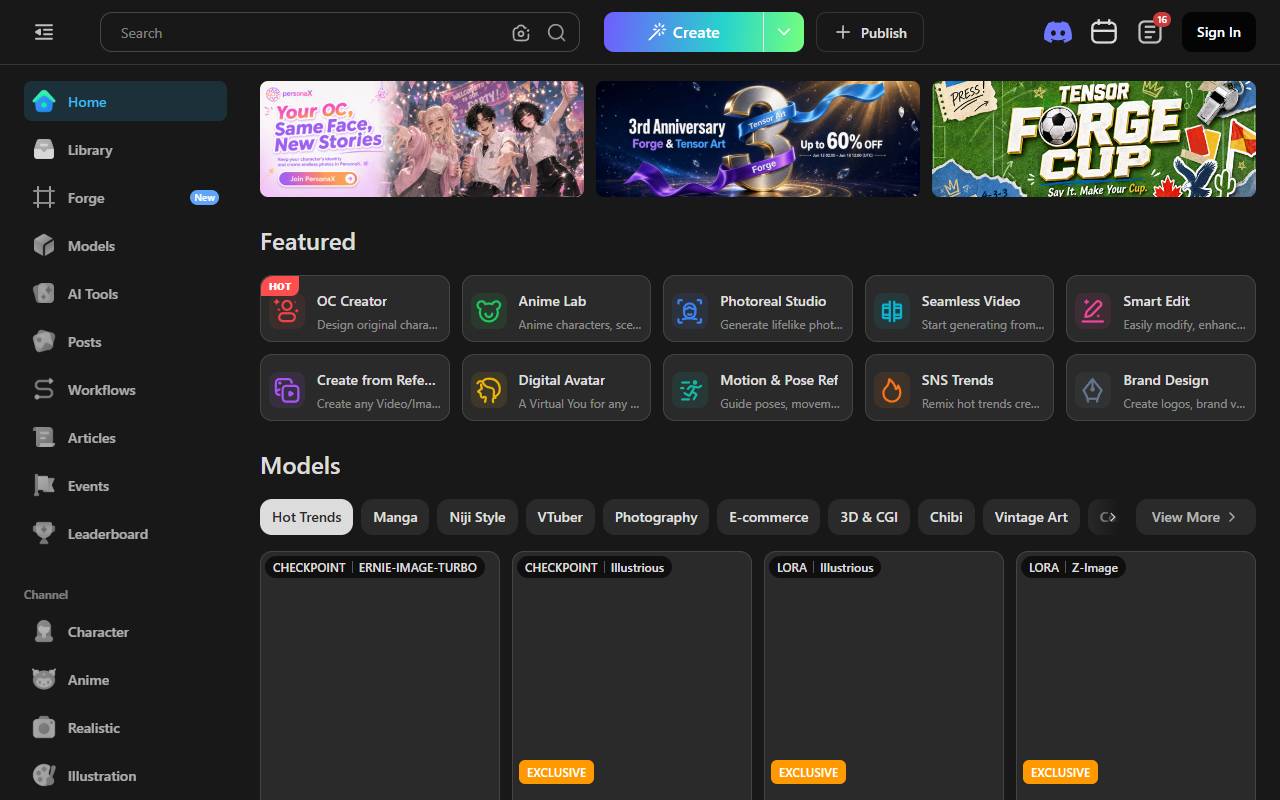Viewport: 1280px width, 800px height.
Task: Open the LORA Z-Image model card
Action: point(1136,675)
